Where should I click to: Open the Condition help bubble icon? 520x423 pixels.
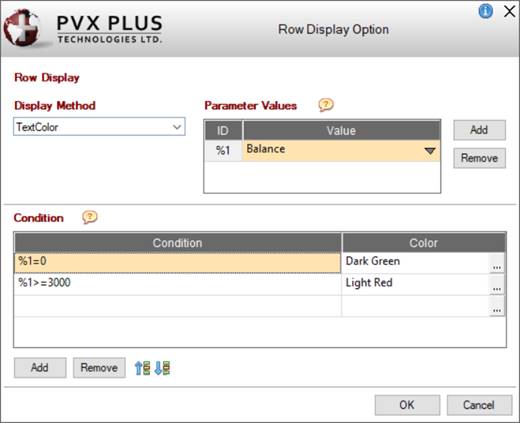pyautogui.click(x=90, y=217)
